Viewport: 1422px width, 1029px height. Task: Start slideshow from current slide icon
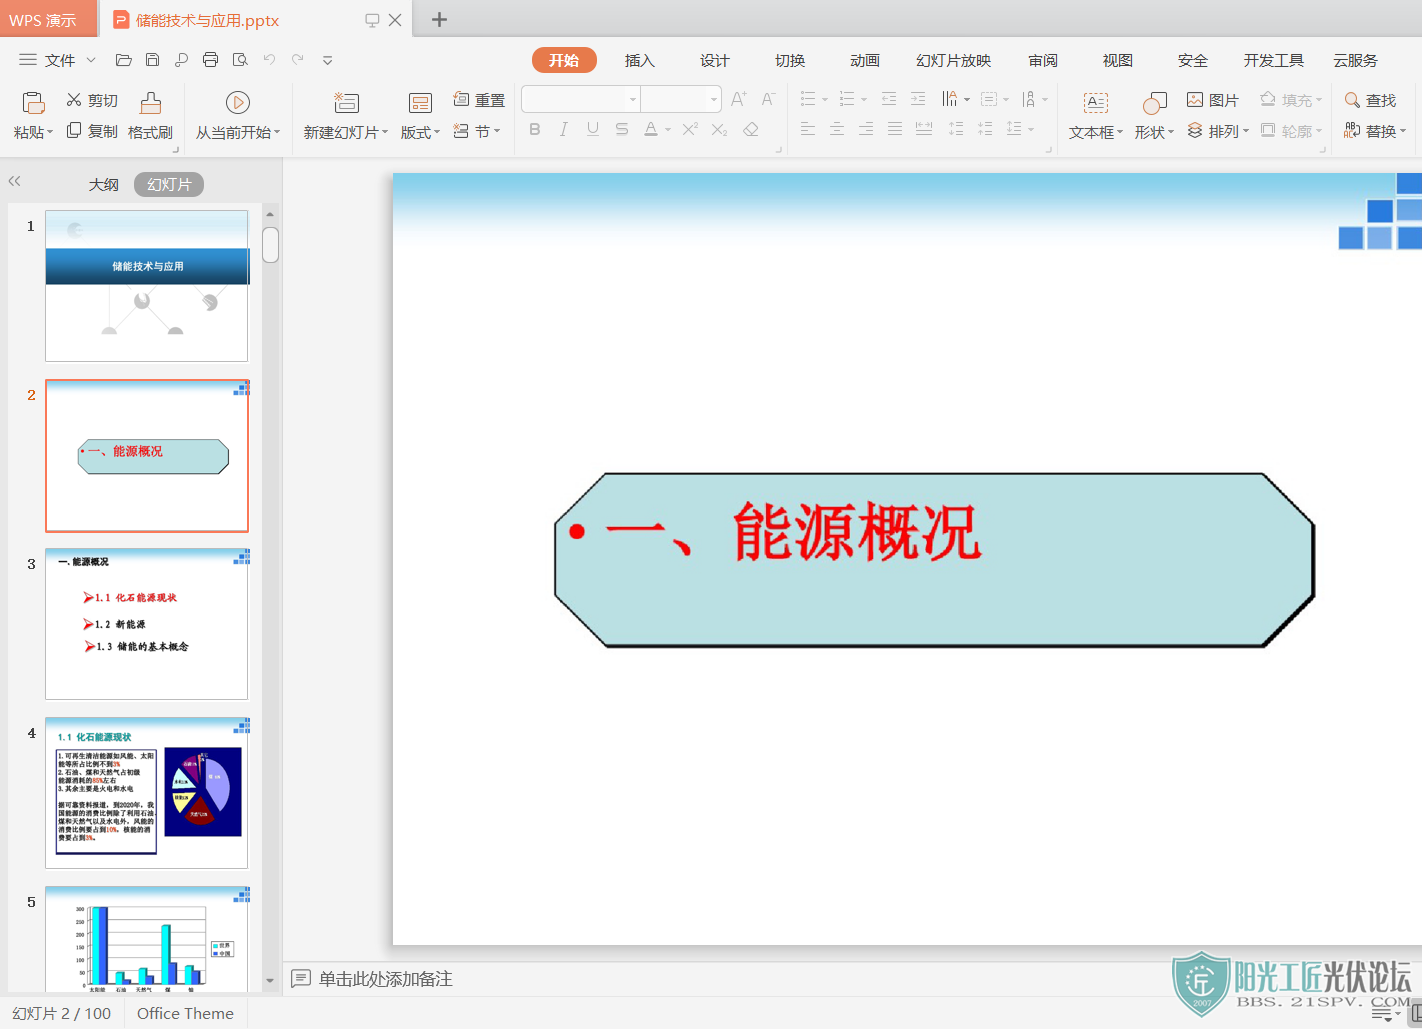238,102
